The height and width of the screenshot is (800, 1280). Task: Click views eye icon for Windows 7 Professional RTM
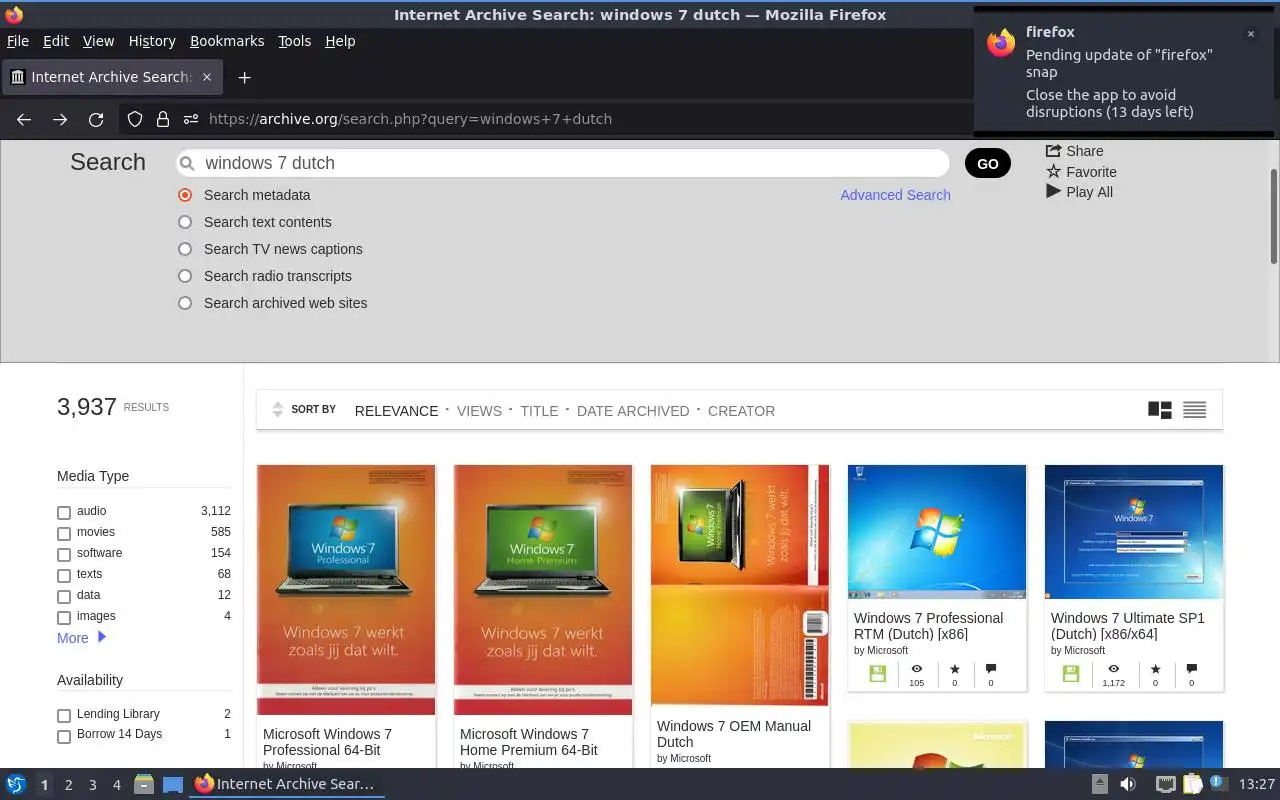click(x=916, y=669)
